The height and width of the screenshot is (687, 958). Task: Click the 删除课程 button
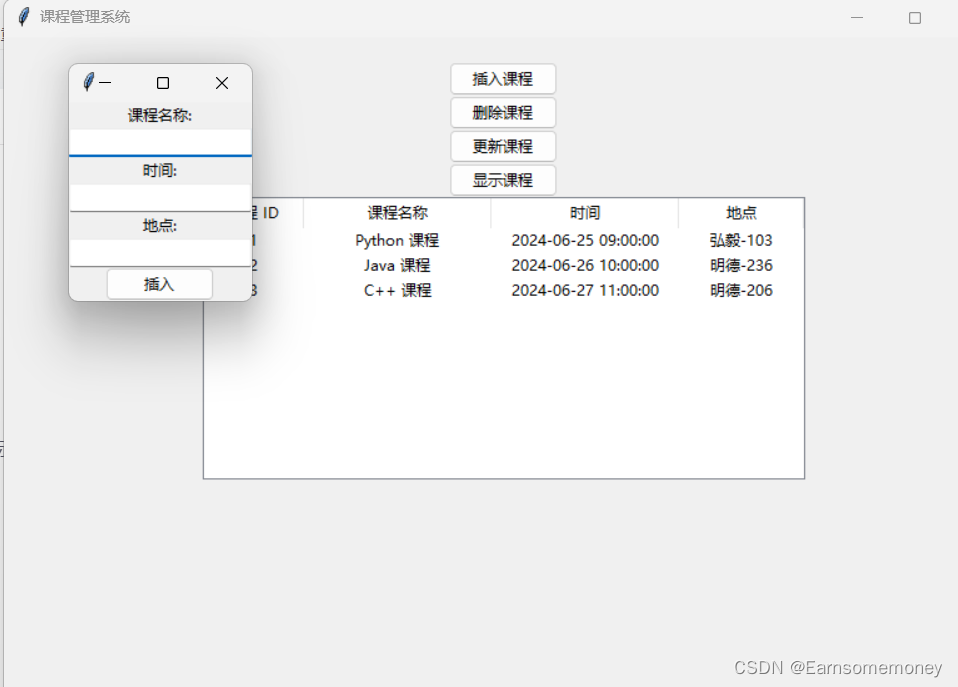(x=503, y=112)
